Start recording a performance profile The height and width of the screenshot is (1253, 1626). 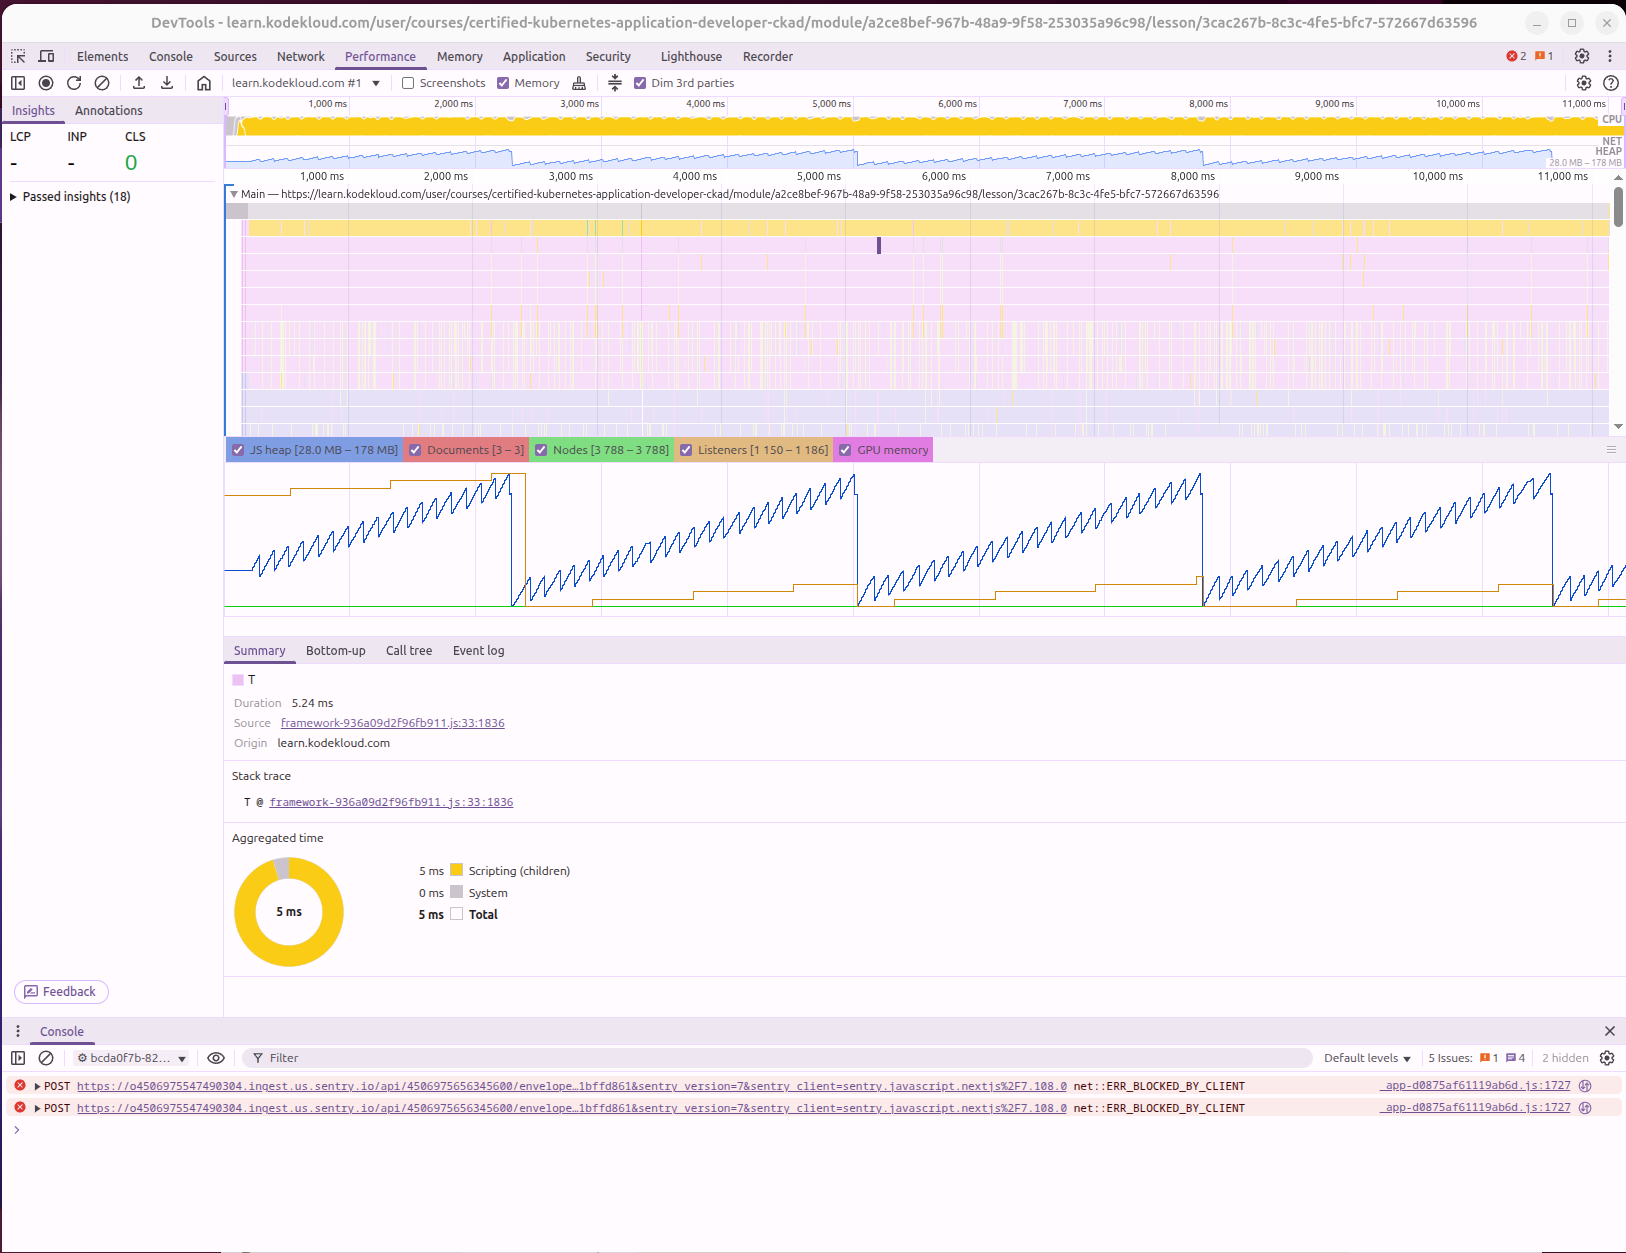tap(46, 83)
